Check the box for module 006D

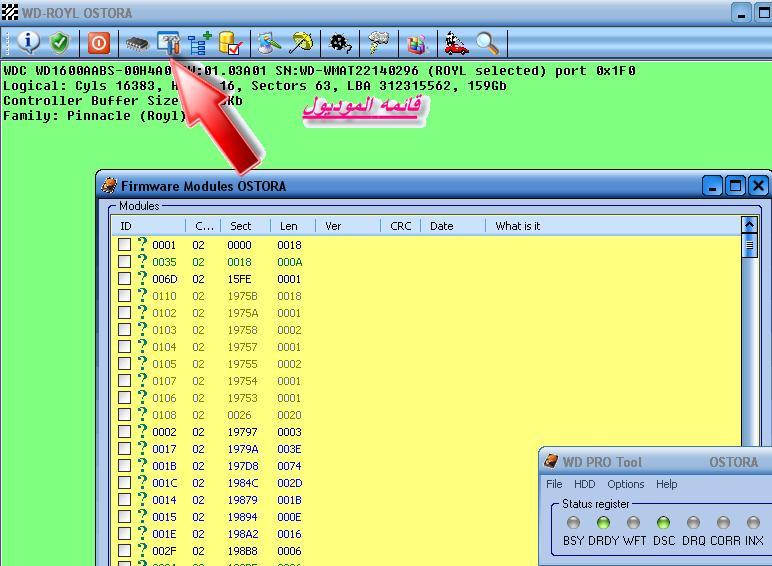[125, 279]
